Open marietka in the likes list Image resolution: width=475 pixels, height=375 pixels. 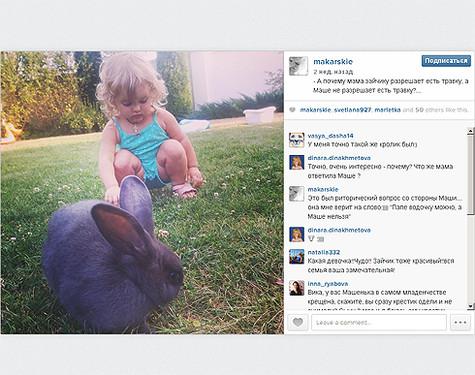coord(387,110)
